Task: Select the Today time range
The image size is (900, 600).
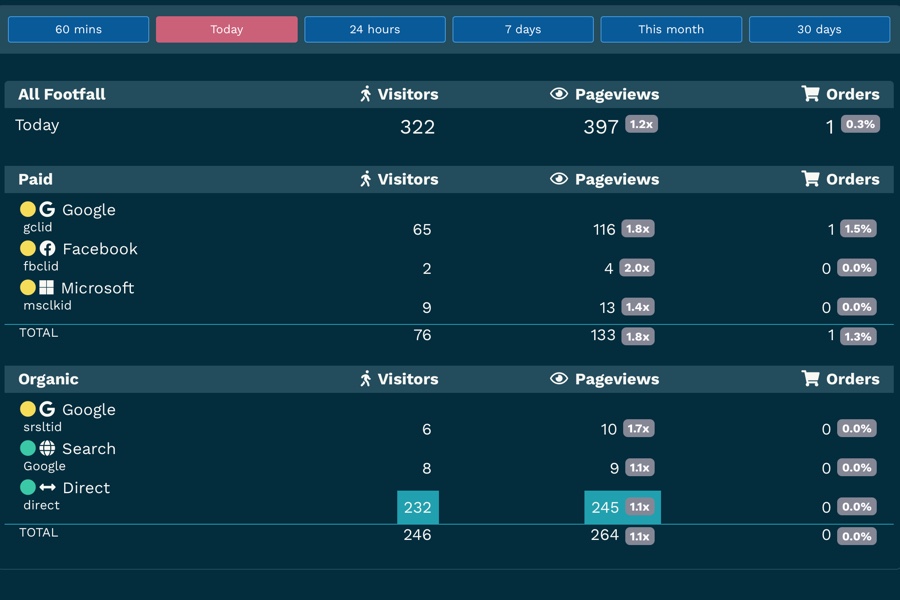Action: pos(227,29)
